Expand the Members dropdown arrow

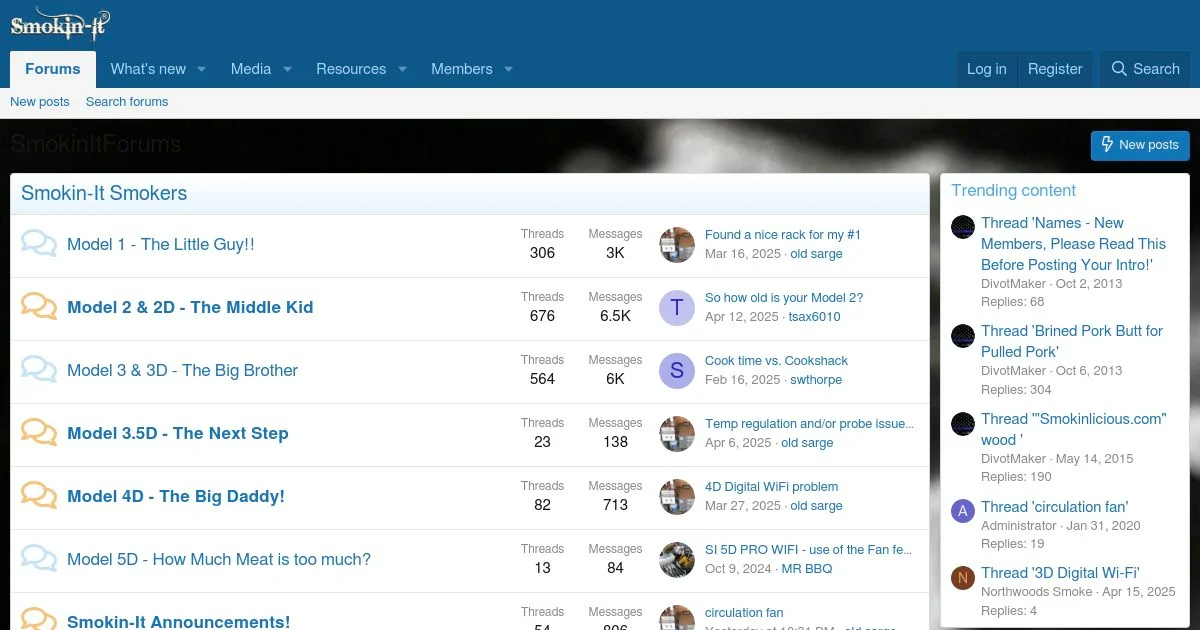[508, 69]
